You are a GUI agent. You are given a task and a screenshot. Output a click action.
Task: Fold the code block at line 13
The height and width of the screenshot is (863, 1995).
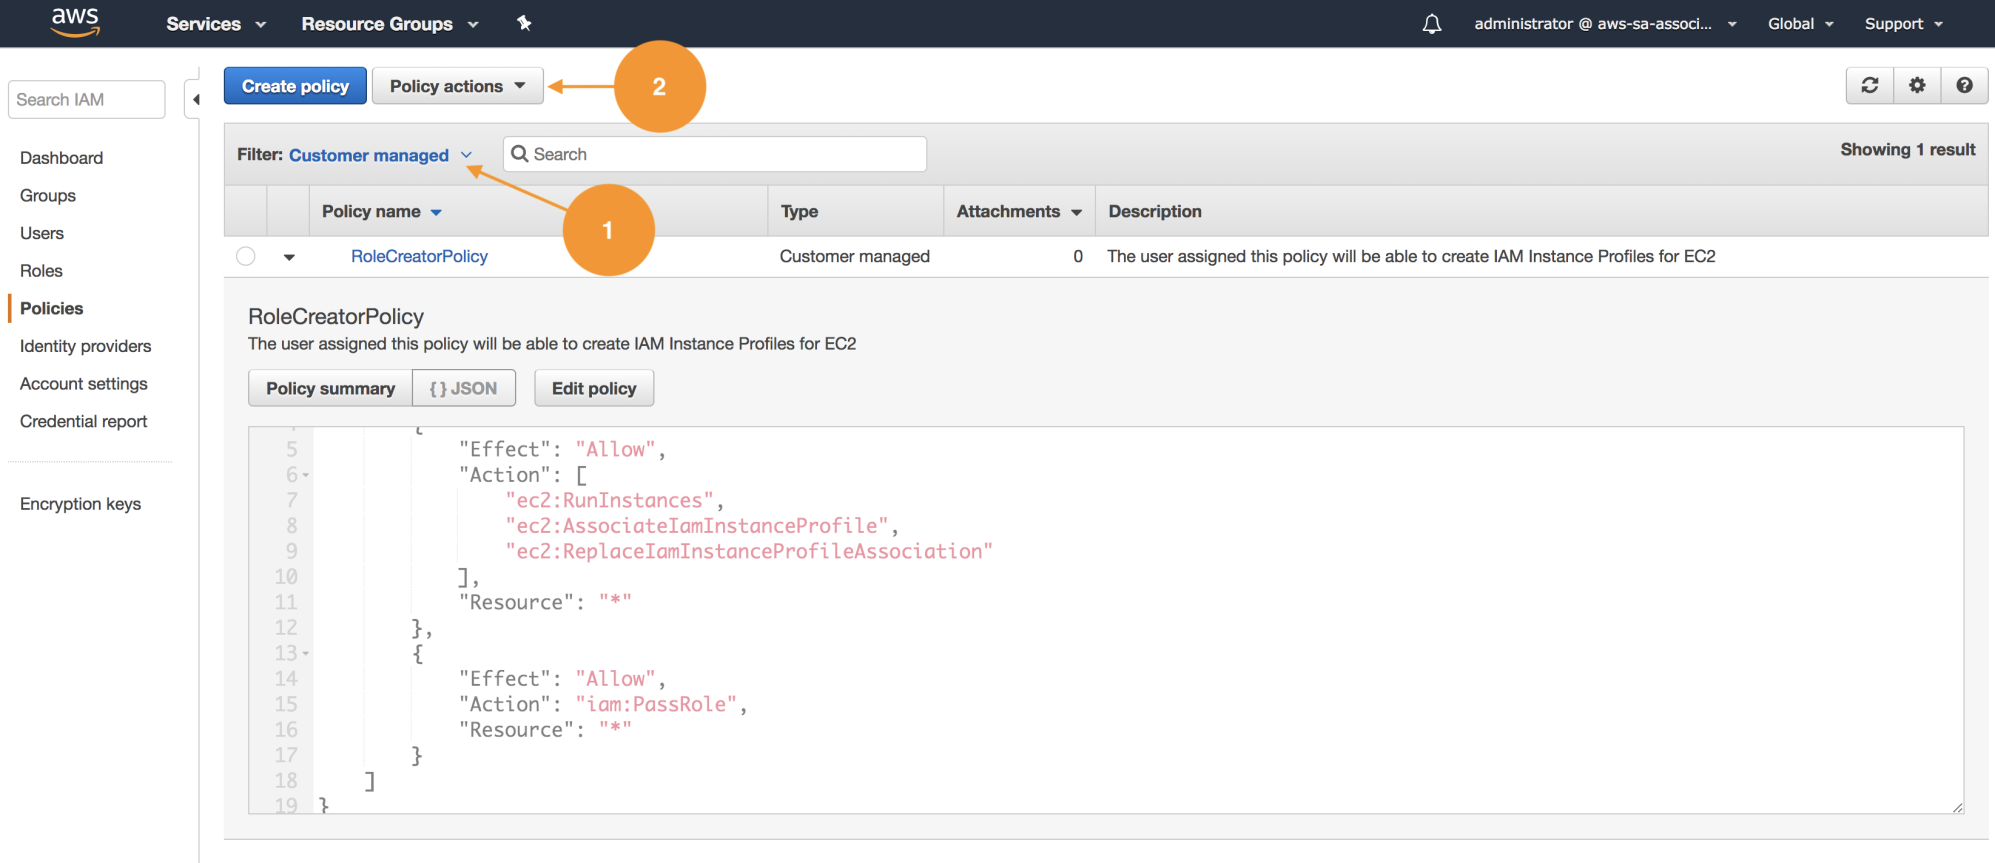[306, 653]
